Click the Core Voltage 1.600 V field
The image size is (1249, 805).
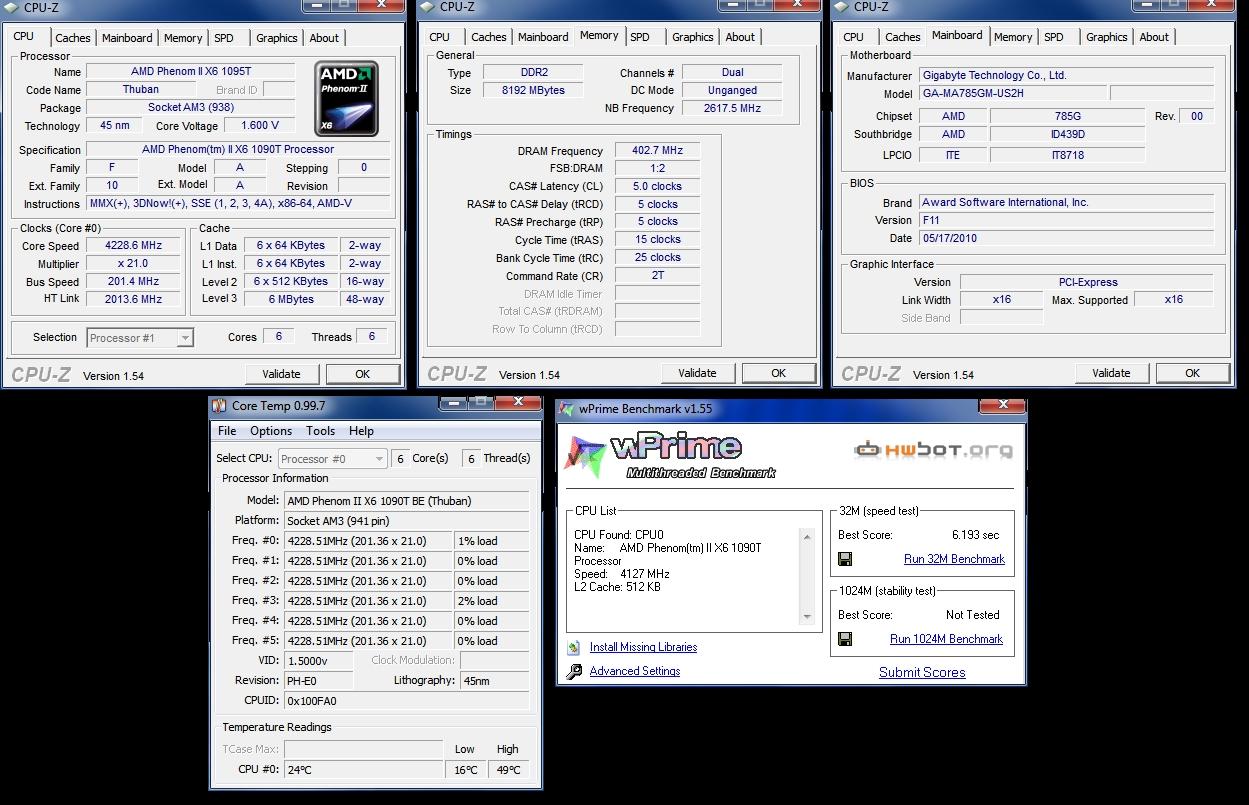point(260,126)
